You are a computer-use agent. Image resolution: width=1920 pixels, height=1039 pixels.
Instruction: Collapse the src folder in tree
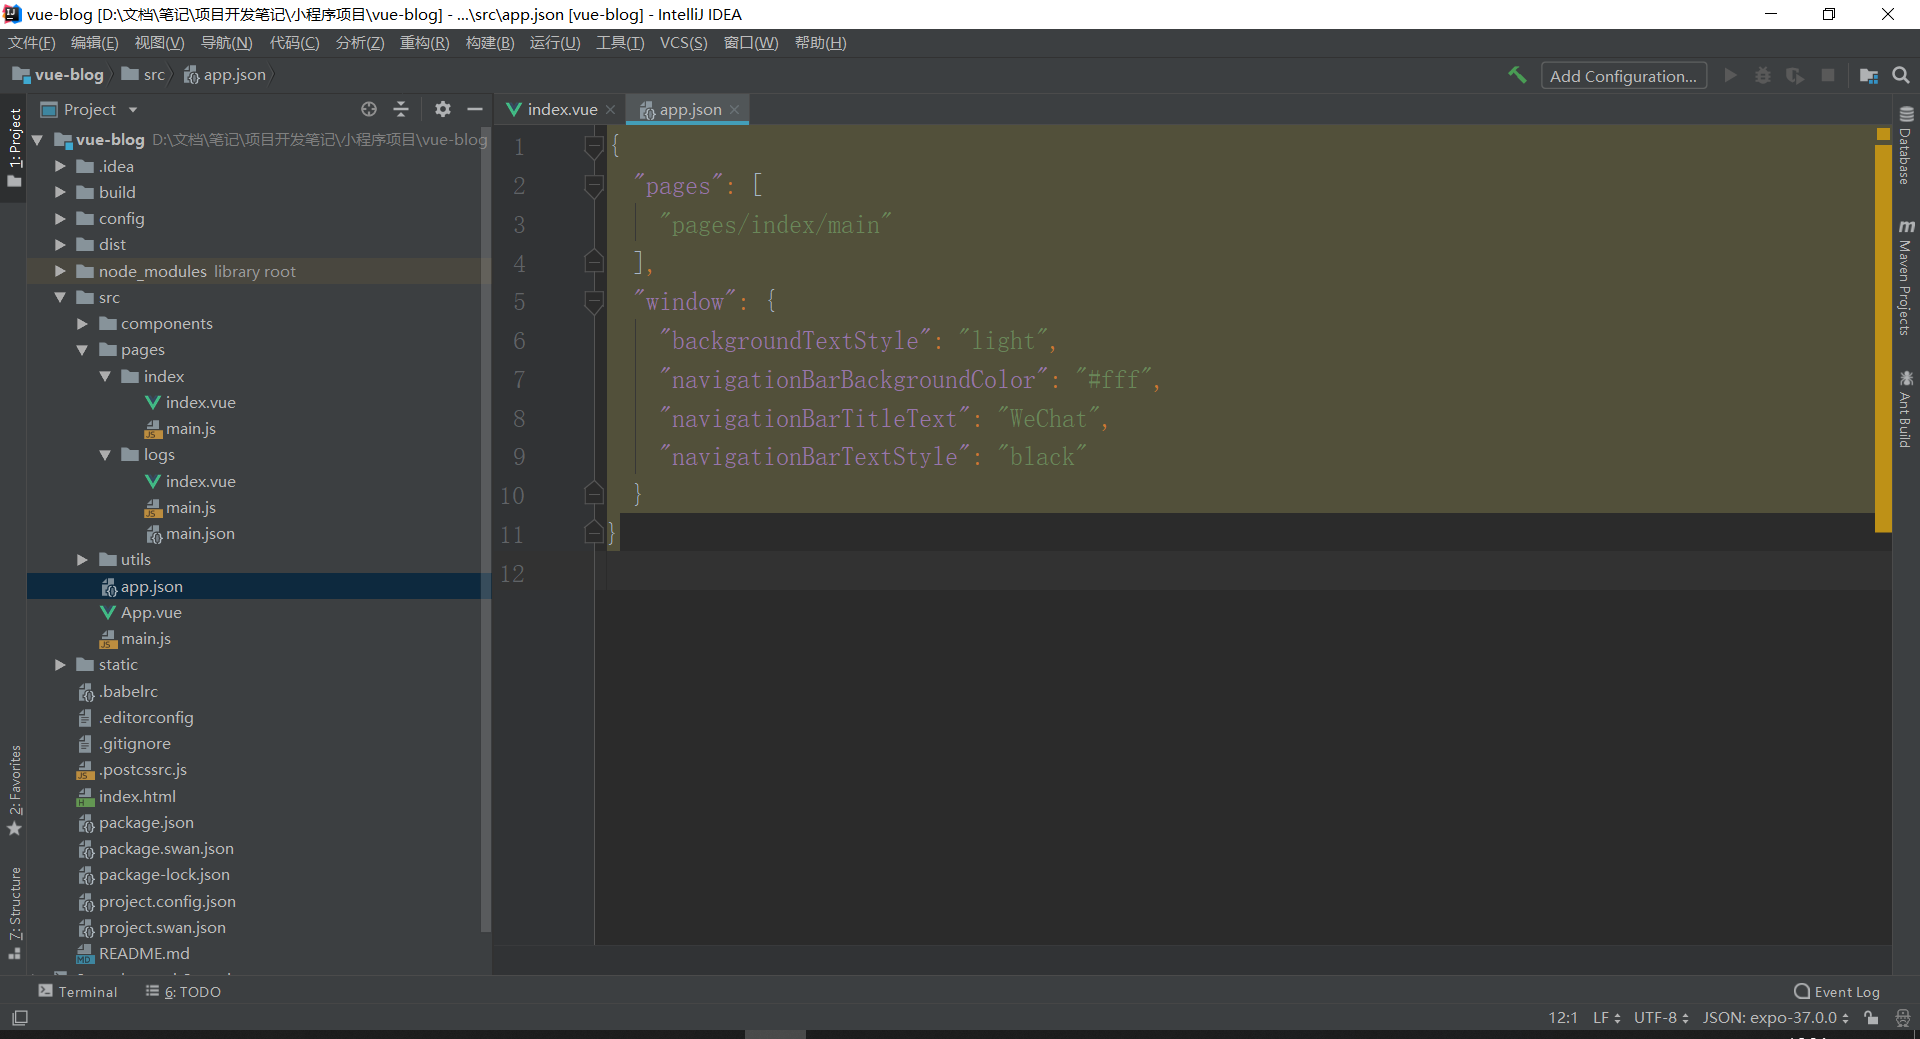(60, 297)
